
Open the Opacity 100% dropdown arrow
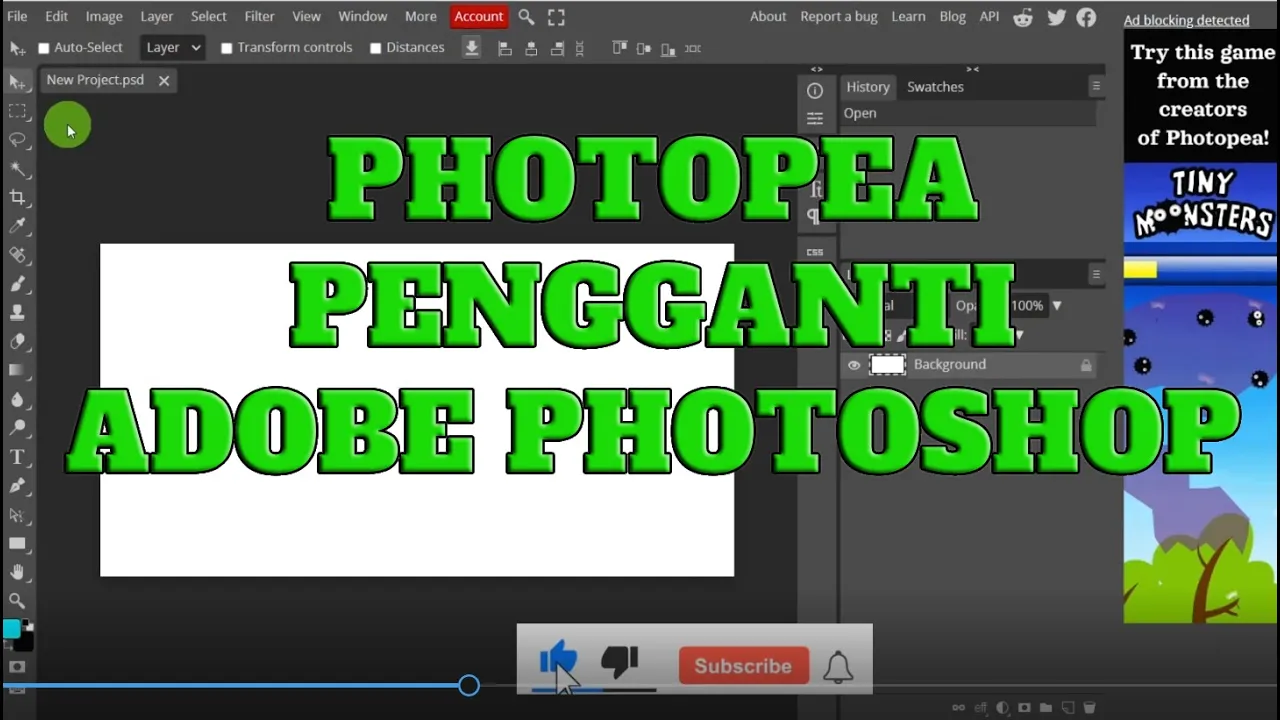click(1057, 305)
